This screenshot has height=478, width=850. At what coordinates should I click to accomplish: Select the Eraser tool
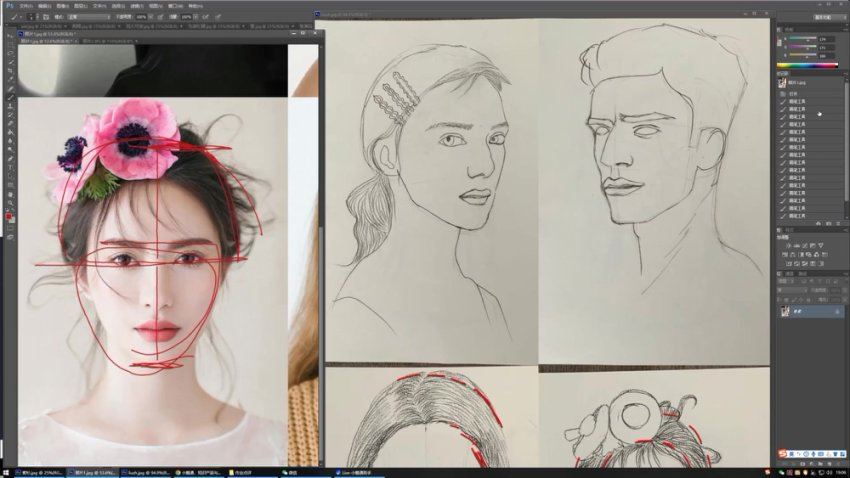point(10,123)
